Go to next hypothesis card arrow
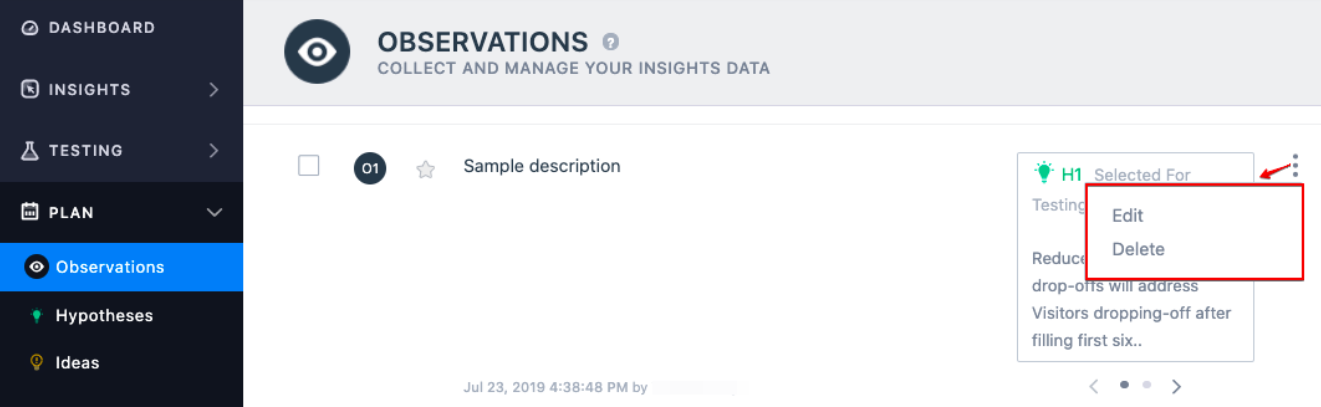Image resolution: width=1321 pixels, height=407 pixels. 1177,386
